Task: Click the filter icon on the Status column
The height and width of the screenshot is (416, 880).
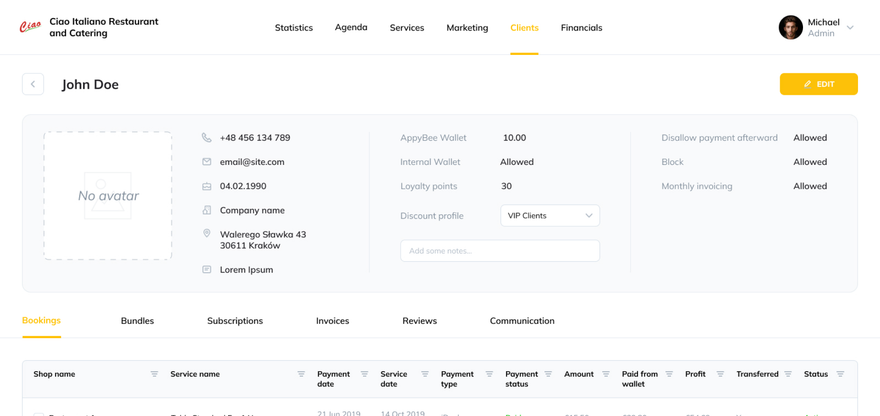Action: coord(840,374)
